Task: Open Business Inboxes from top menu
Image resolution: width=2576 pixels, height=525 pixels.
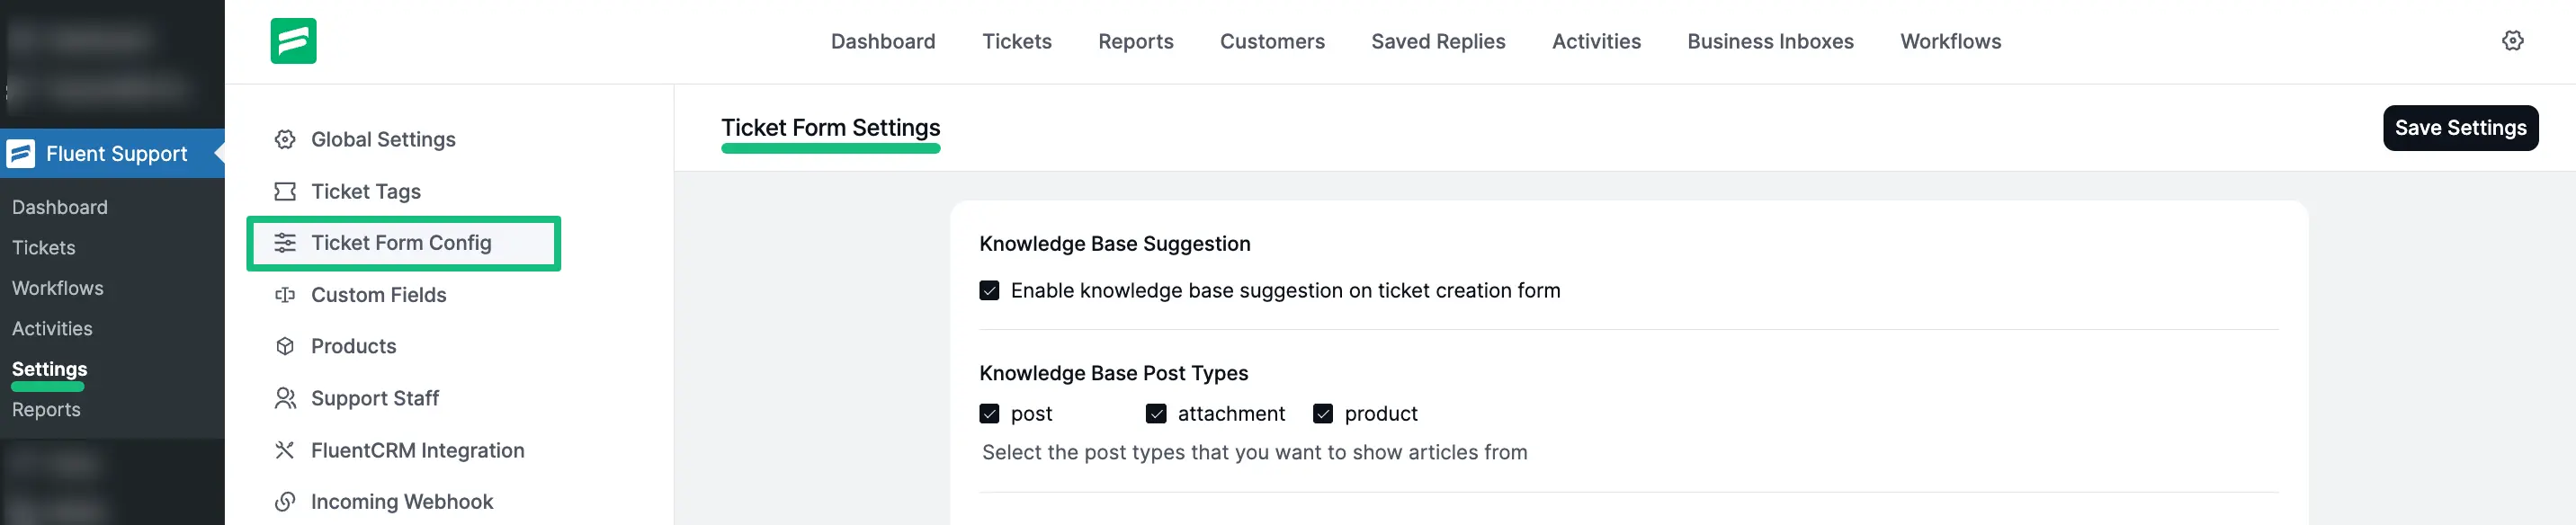Action: tap(1769, 42)
